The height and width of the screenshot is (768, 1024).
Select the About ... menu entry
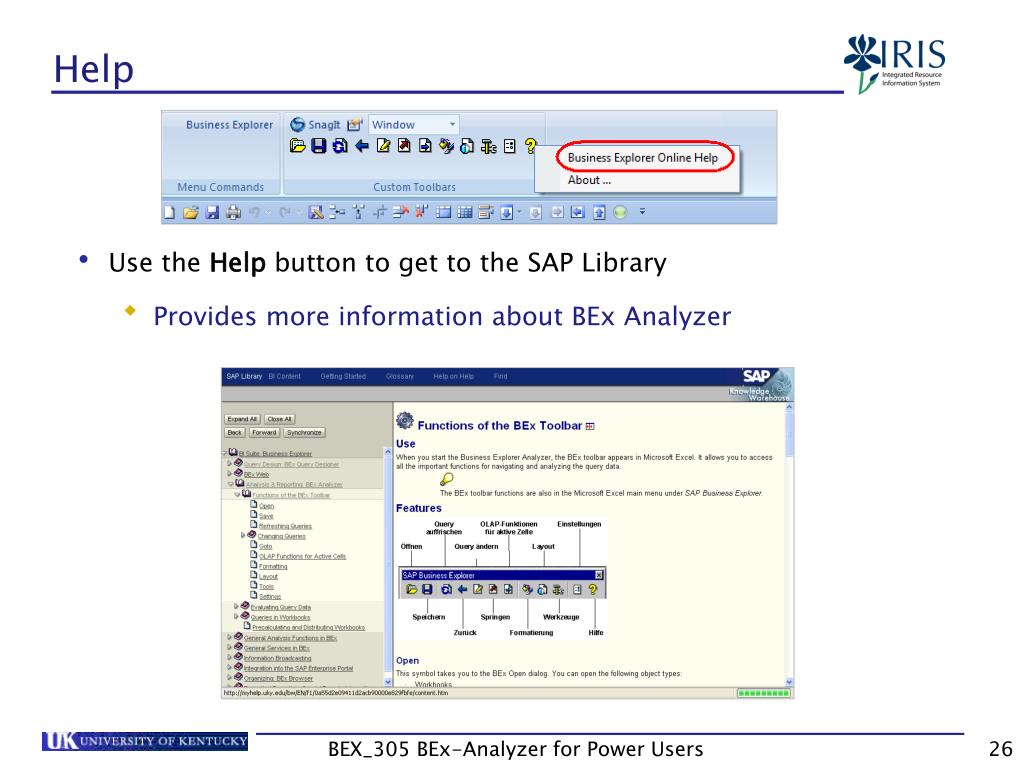pyautogui.click(x=589, y=180)
